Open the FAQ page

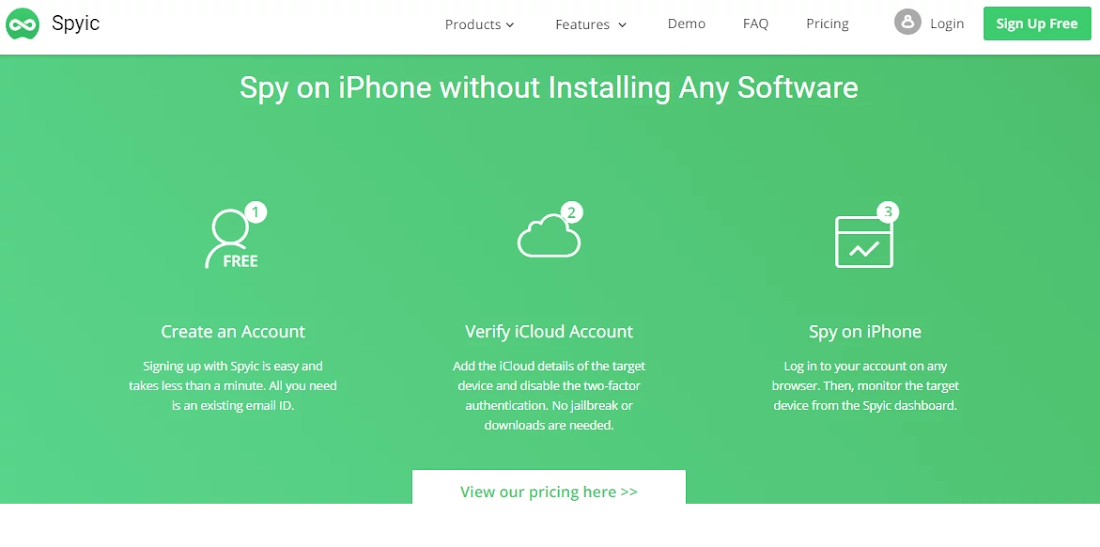756,24
